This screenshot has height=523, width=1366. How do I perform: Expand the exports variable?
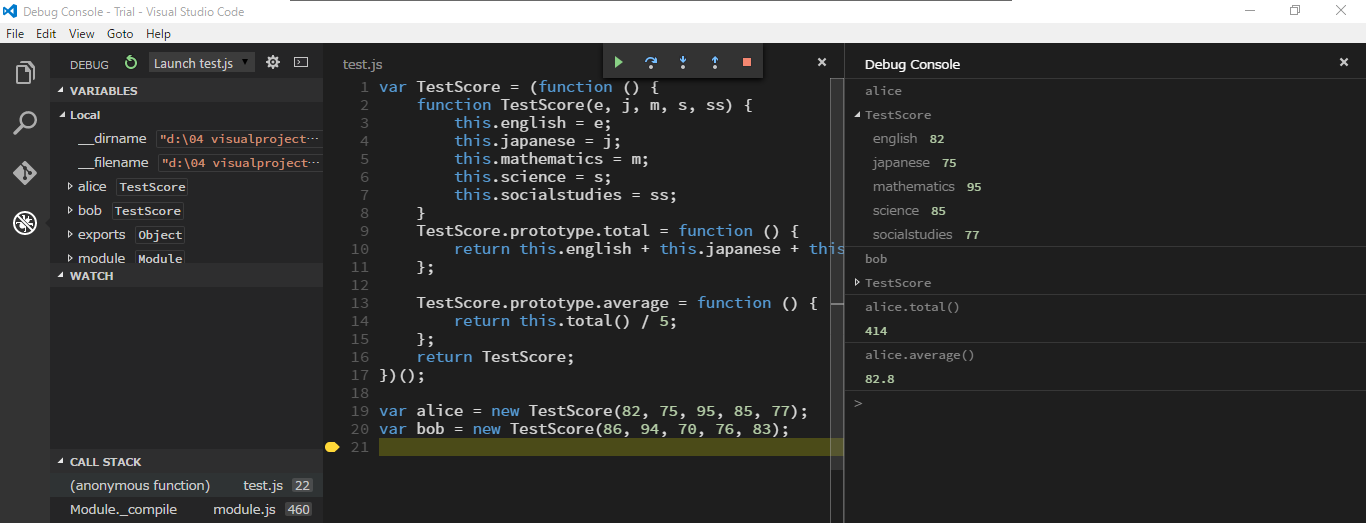coord(70,235)
